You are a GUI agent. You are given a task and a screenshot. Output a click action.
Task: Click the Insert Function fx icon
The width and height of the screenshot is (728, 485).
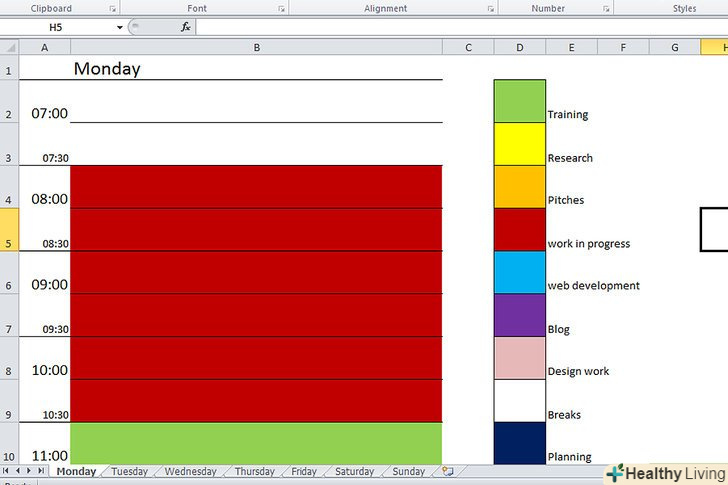tap(185, 28)
